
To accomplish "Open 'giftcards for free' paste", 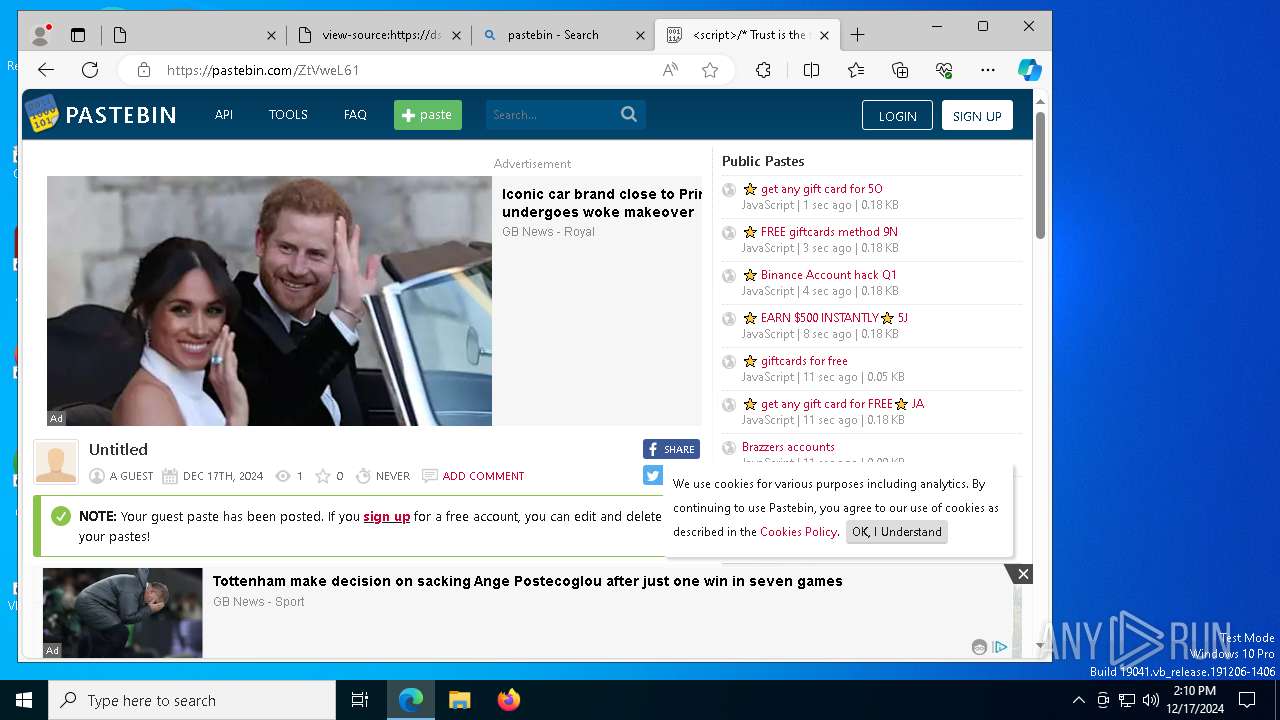I will [804, 361].
